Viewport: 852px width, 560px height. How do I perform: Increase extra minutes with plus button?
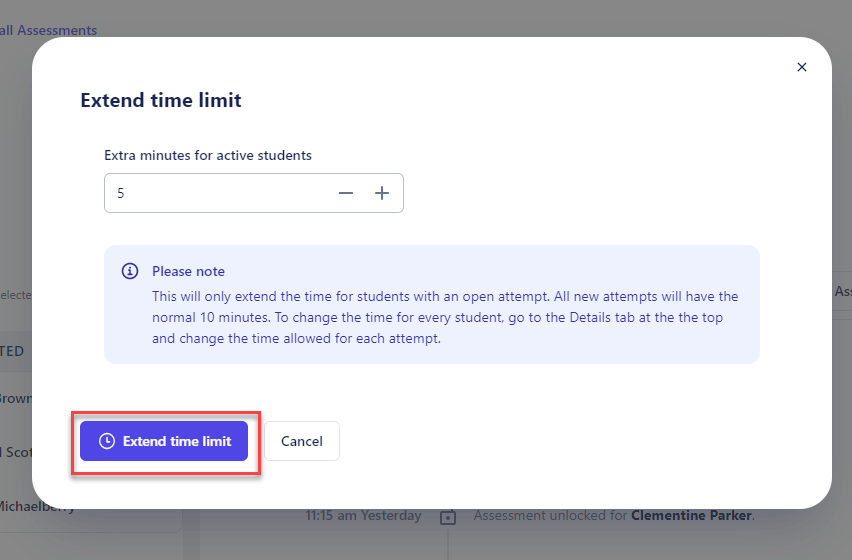[x=382, y=193]
